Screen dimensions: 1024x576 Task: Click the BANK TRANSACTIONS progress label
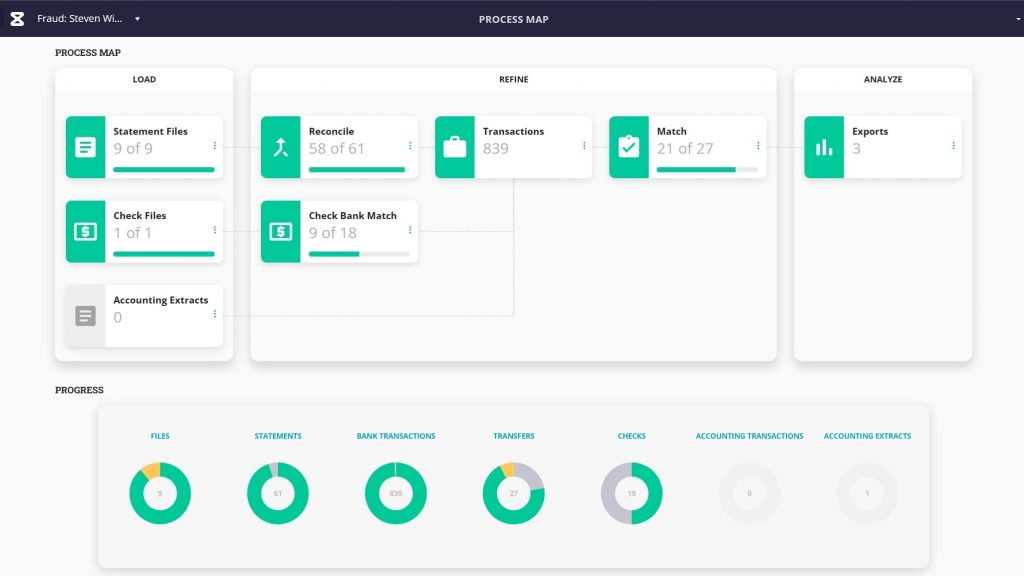pyautogui.click(x=396, y=436)
